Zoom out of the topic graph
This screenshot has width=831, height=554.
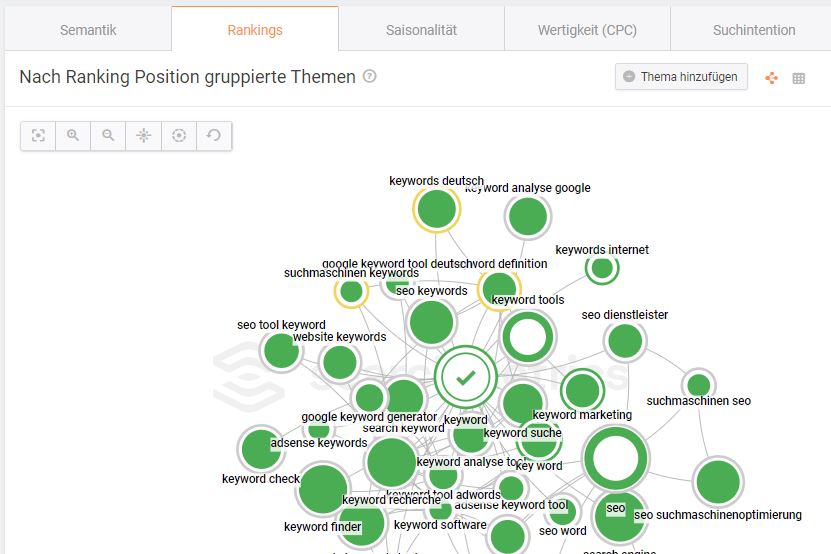108,136
